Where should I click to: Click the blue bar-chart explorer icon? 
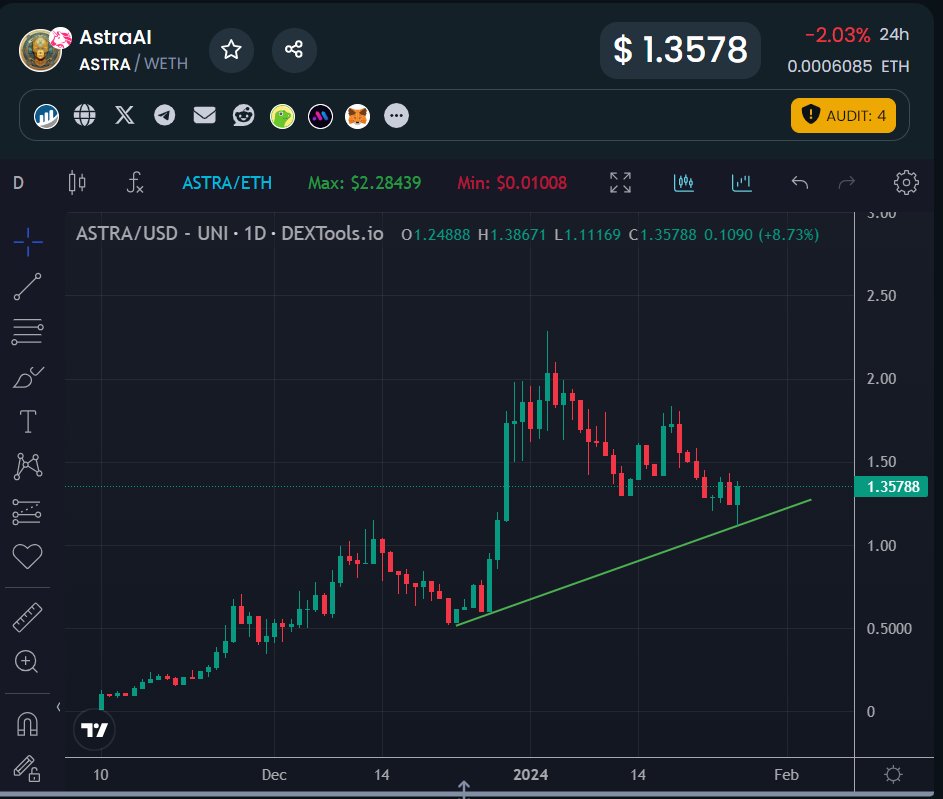(x=46, y=116)
